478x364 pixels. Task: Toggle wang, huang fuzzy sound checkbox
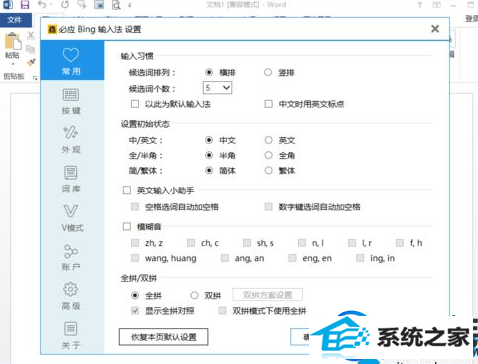tap(135, 258)
